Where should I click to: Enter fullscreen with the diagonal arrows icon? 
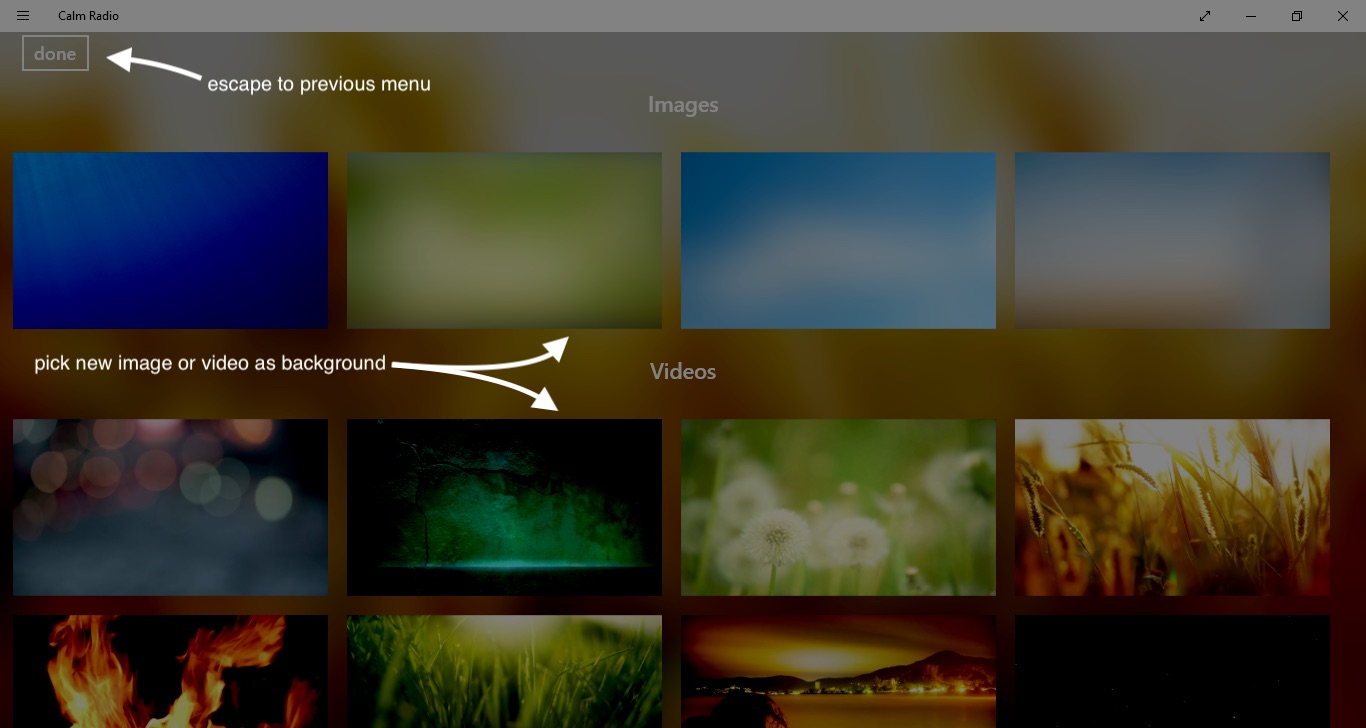tap(1204, 15)
